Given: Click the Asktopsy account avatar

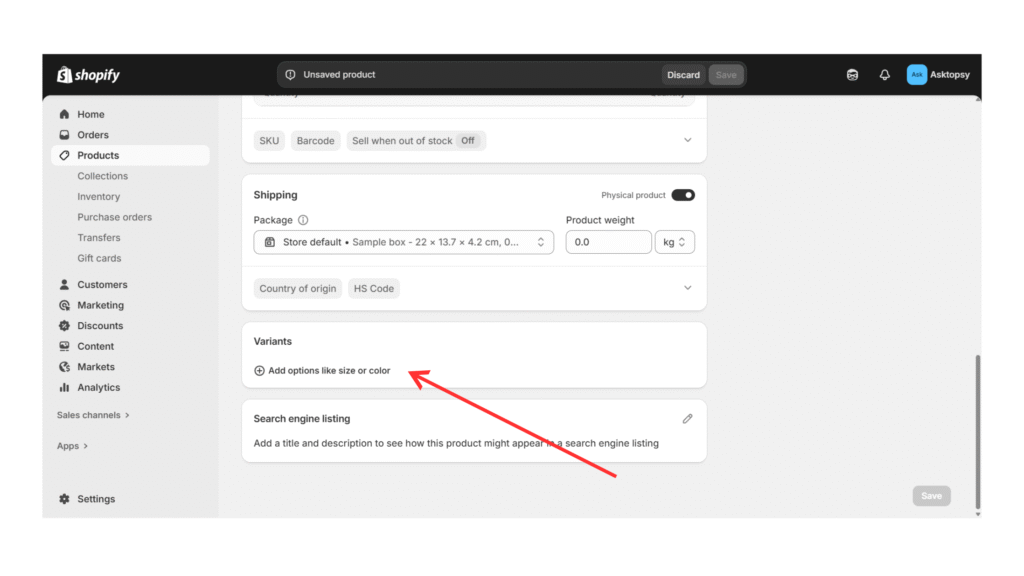Looking at the screenshot, I should (916, 75).
